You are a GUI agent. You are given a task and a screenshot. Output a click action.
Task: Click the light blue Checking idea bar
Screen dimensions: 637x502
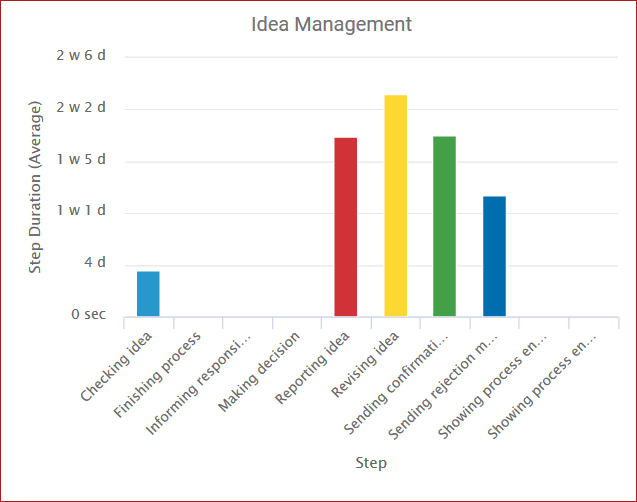pyautogui.click(x=148, y=293)
